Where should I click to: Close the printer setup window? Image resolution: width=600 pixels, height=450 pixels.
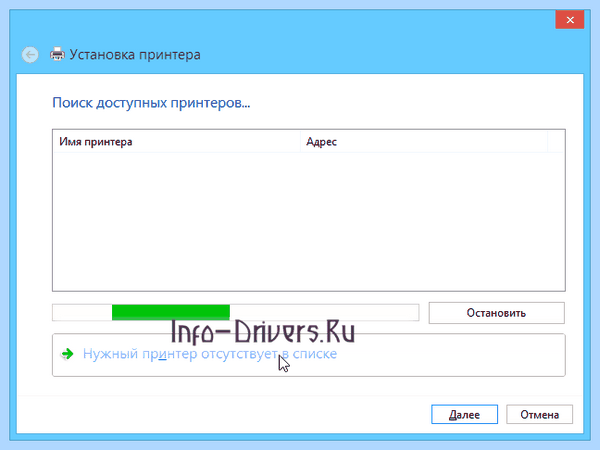click(x=569, y=20)
